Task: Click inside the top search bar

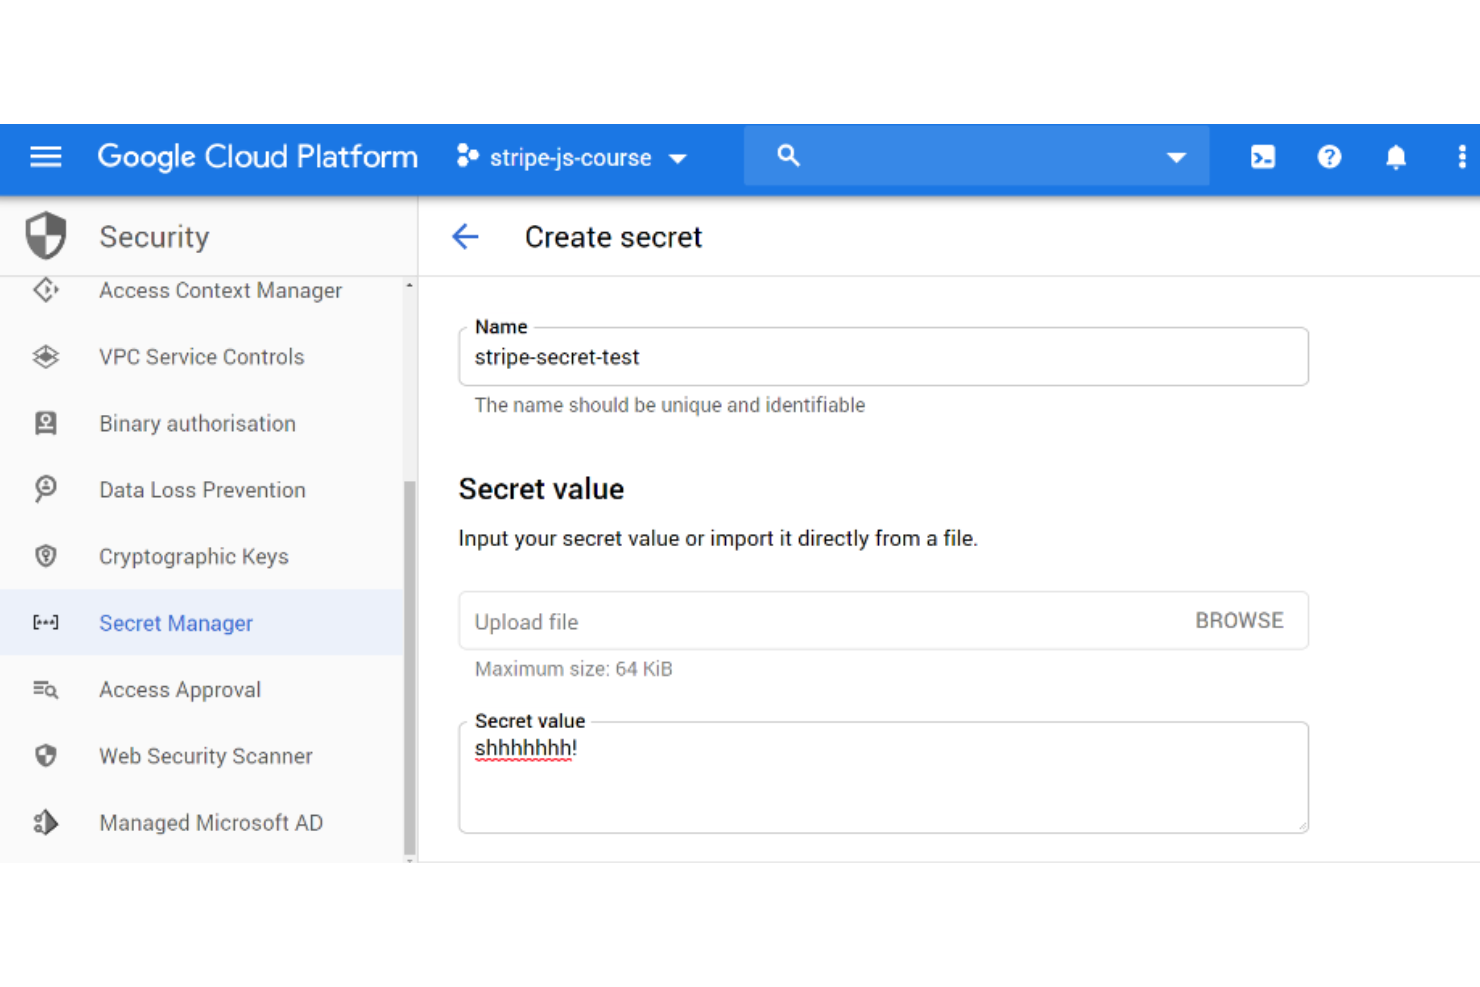Action: coord(976,156)
